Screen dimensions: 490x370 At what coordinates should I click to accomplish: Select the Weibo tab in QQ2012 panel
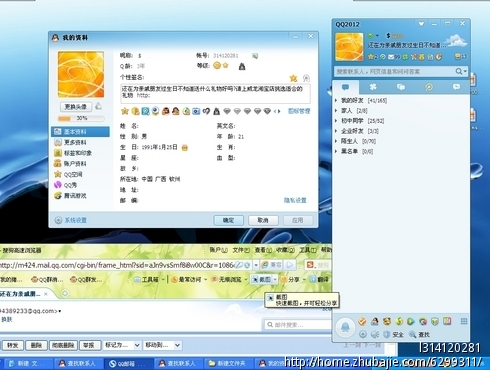click(429, 87)
